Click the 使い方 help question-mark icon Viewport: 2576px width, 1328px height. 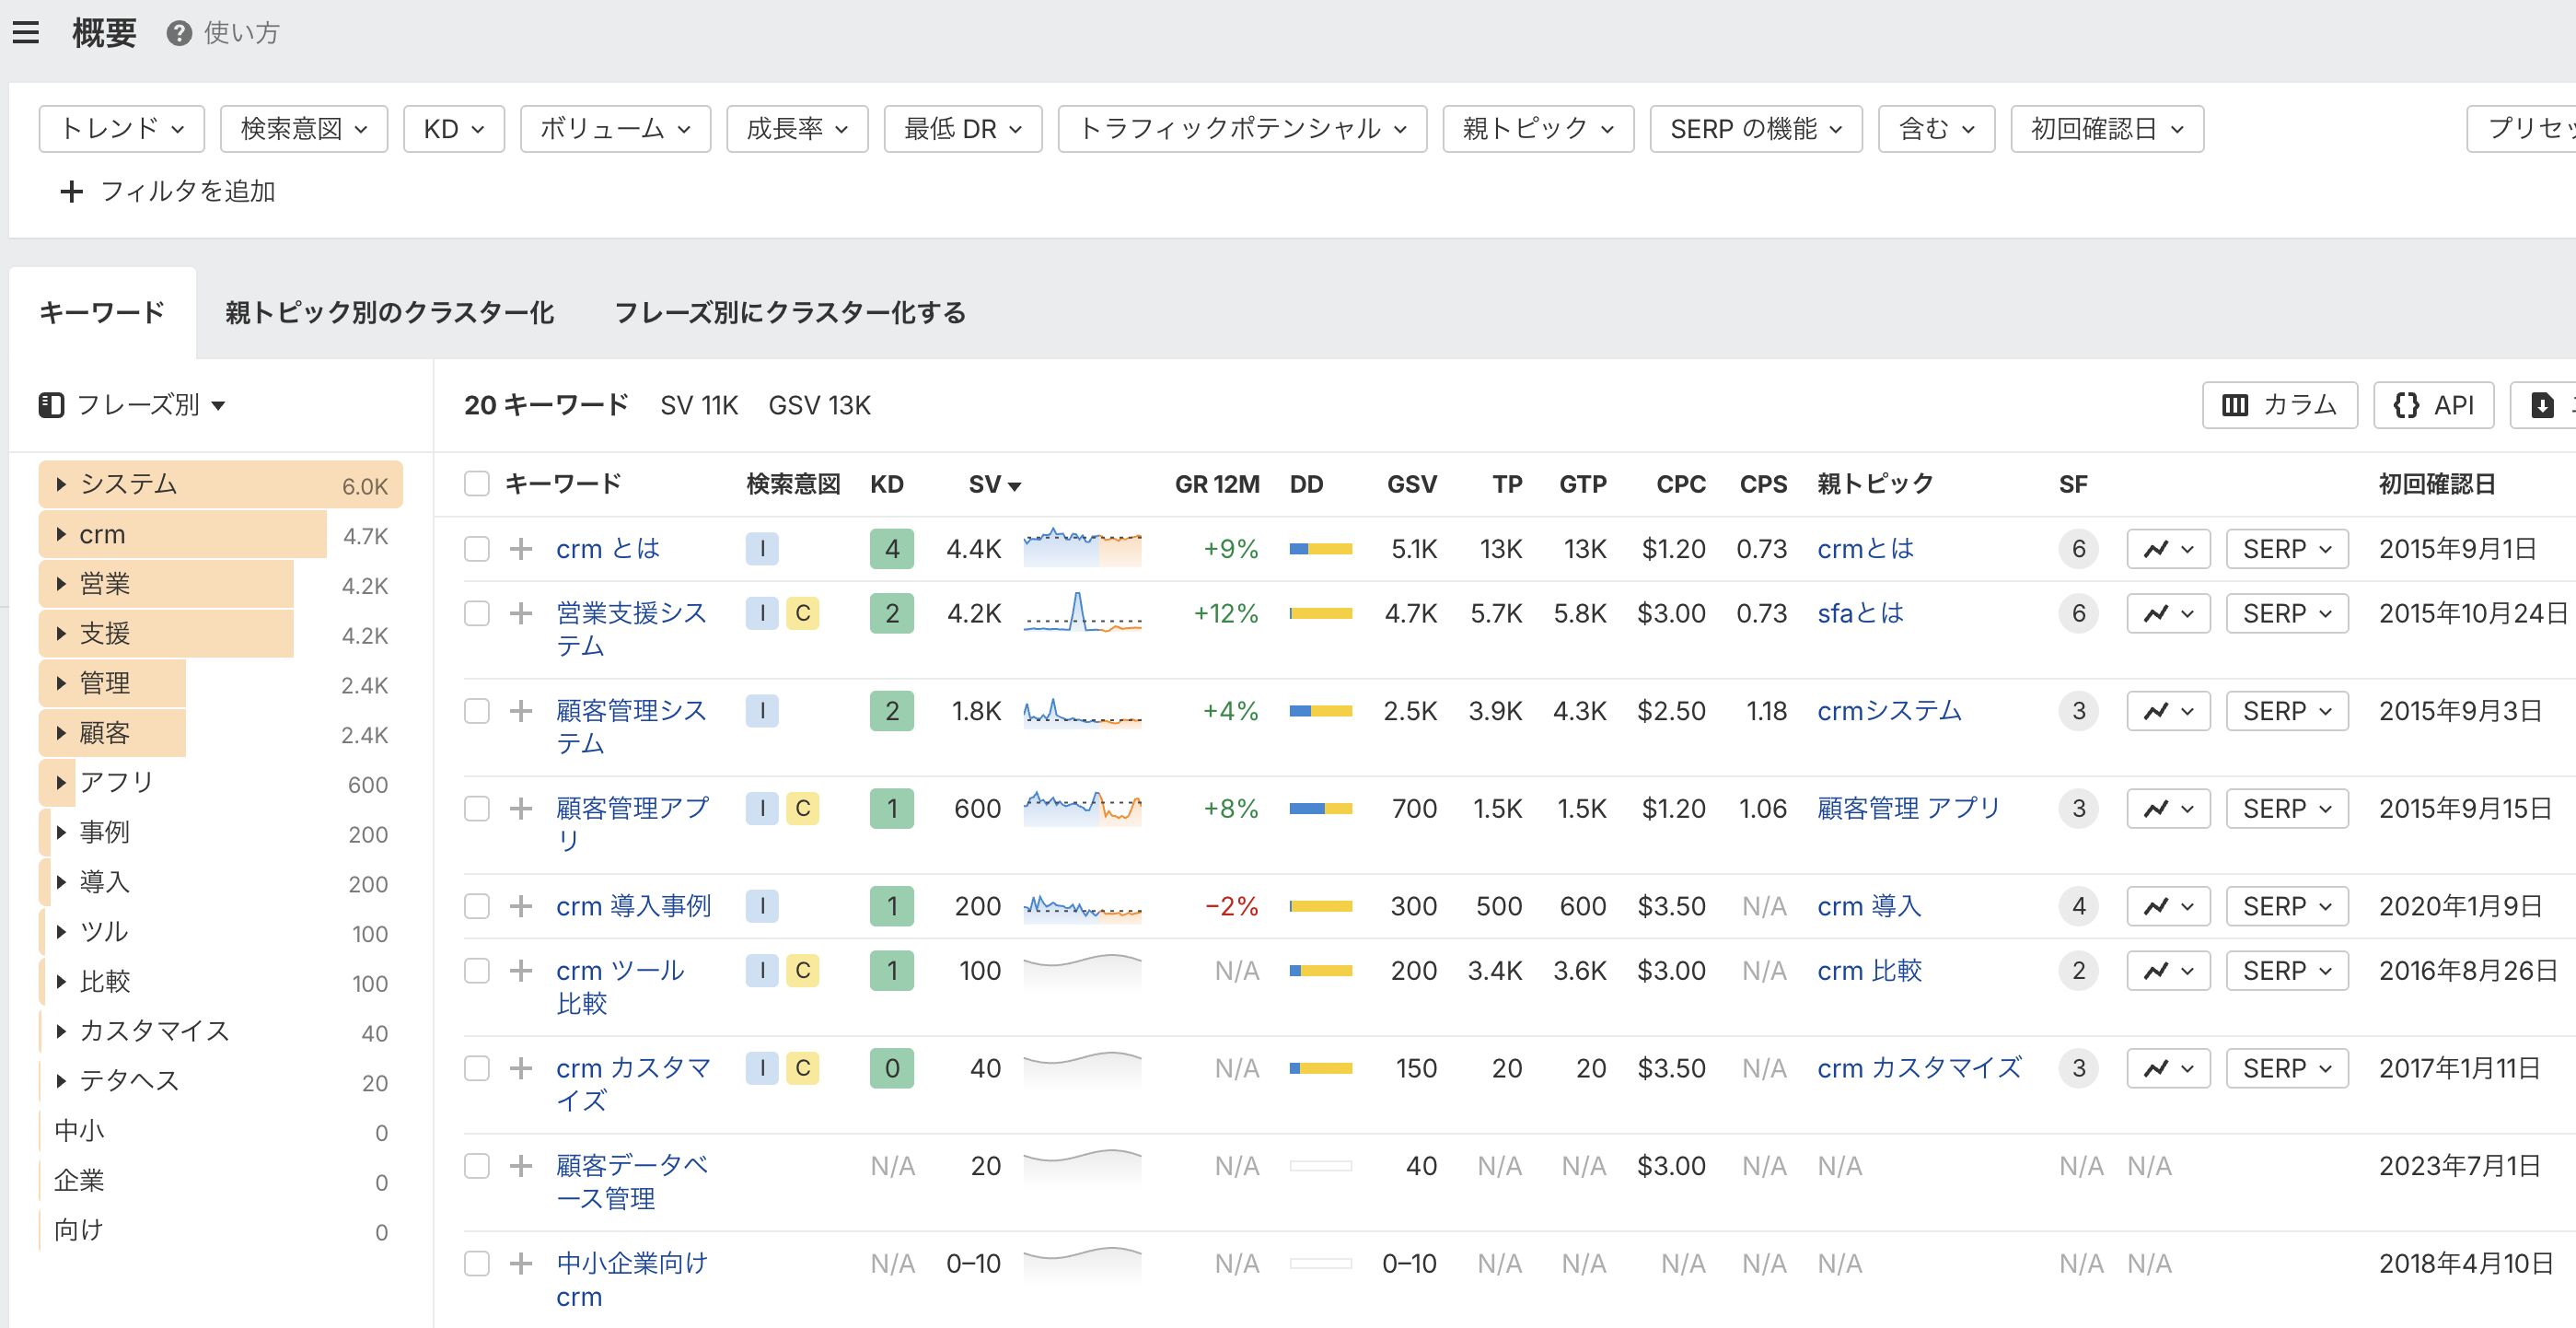[179, 33]
